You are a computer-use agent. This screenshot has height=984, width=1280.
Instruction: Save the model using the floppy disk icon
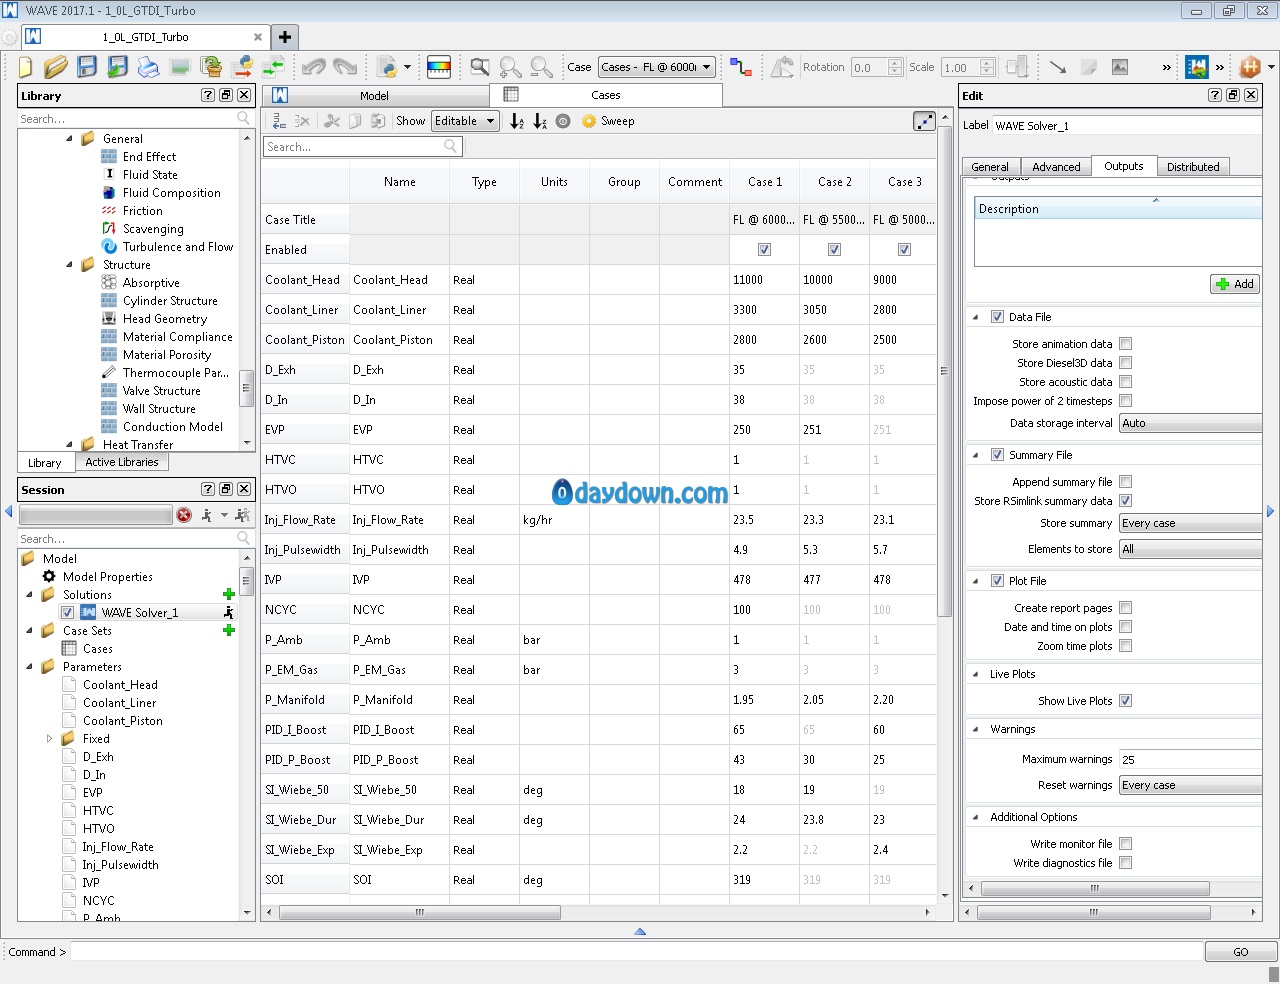pyautogui.click(x=87, y=67)
